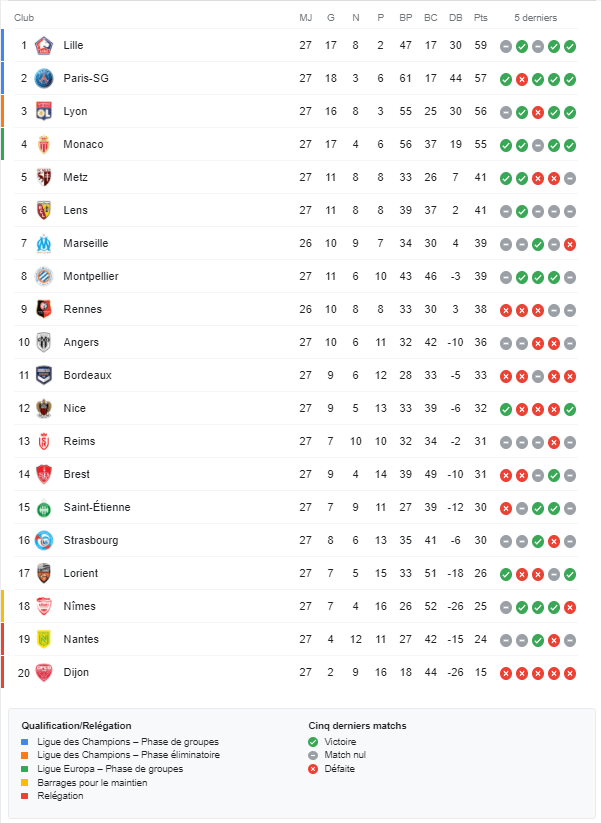Click Dijon's most recent defeat icon
The width and height of the screenshot is (601, 823).
coord(570,673)
